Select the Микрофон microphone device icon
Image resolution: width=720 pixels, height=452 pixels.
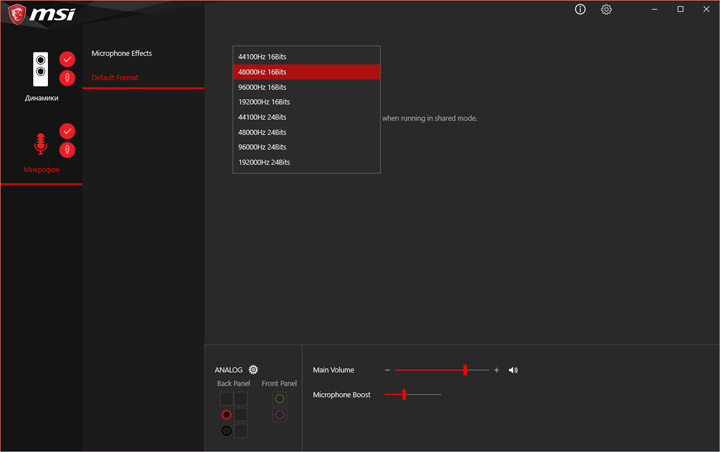(x=40, y=144)
